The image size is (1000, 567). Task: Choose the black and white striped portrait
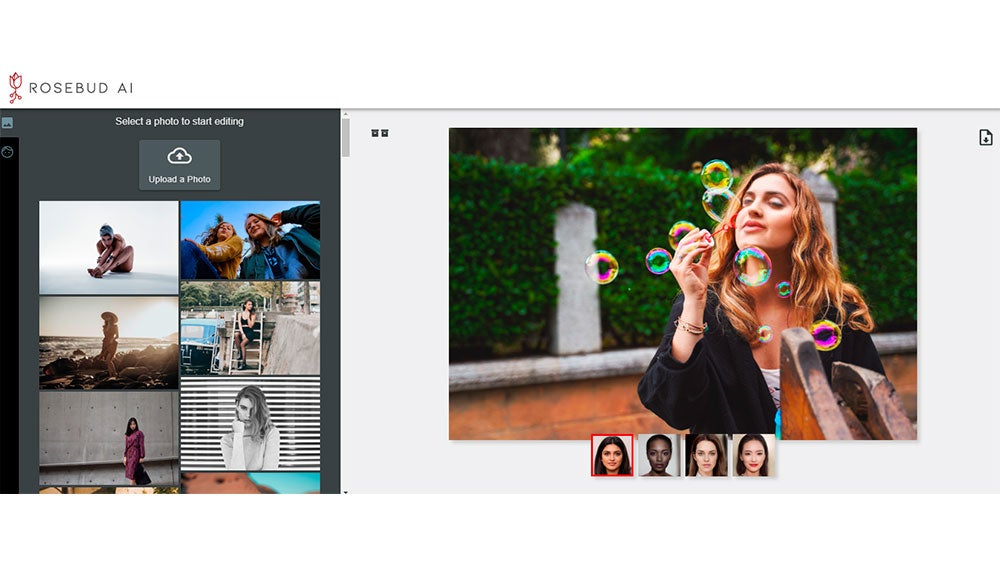(x=250, y=423)
